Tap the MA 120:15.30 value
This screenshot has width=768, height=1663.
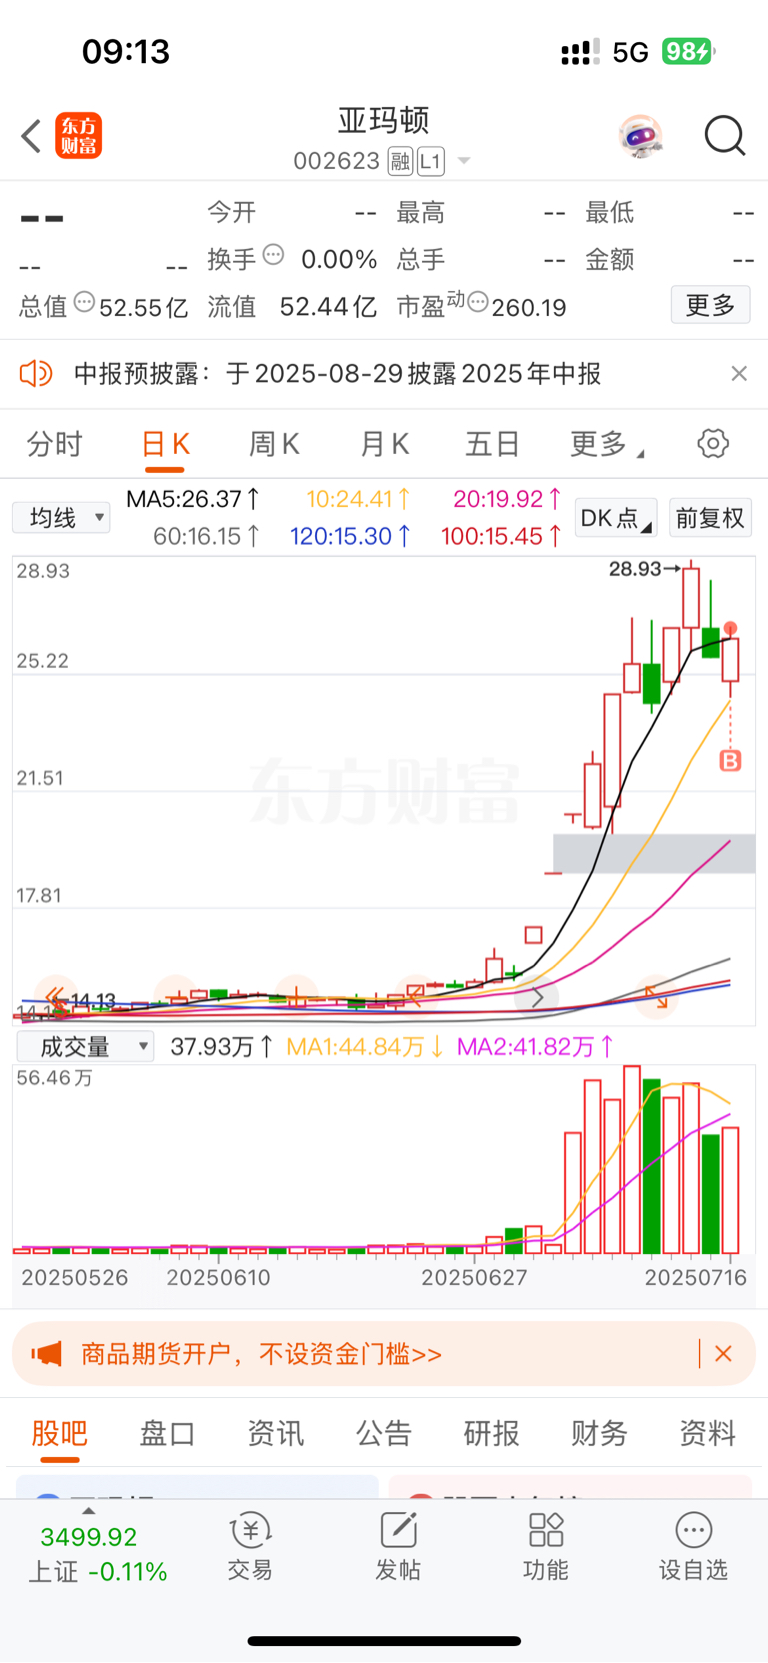tap(350, 537)
